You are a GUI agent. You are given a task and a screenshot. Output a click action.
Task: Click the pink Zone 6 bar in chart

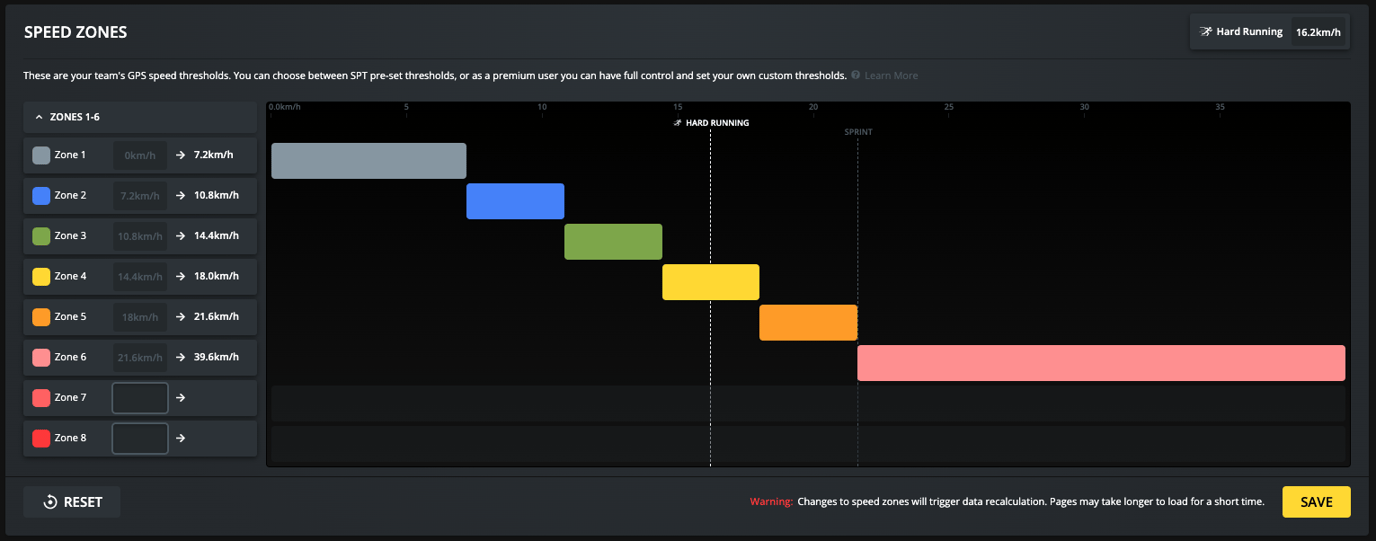pyautogui.click(x=1101, y=363)
